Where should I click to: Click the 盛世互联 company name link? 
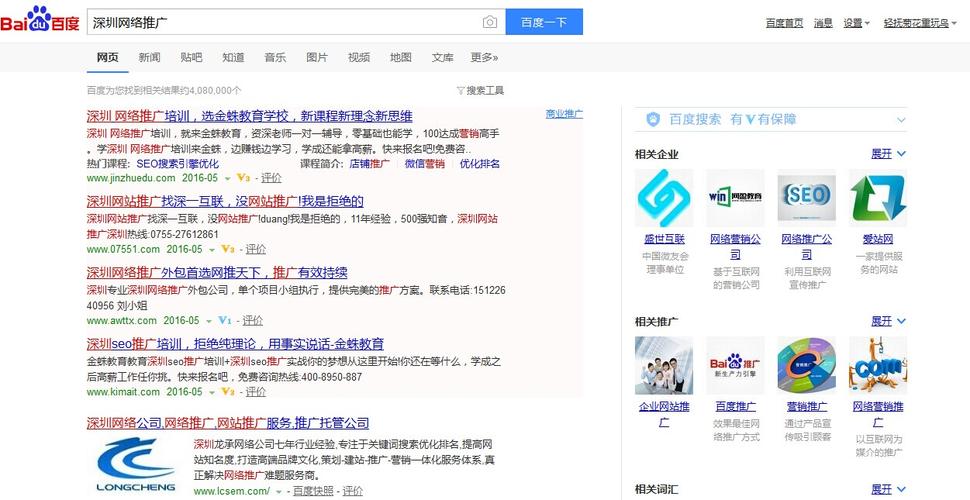(x=664, y=239)
